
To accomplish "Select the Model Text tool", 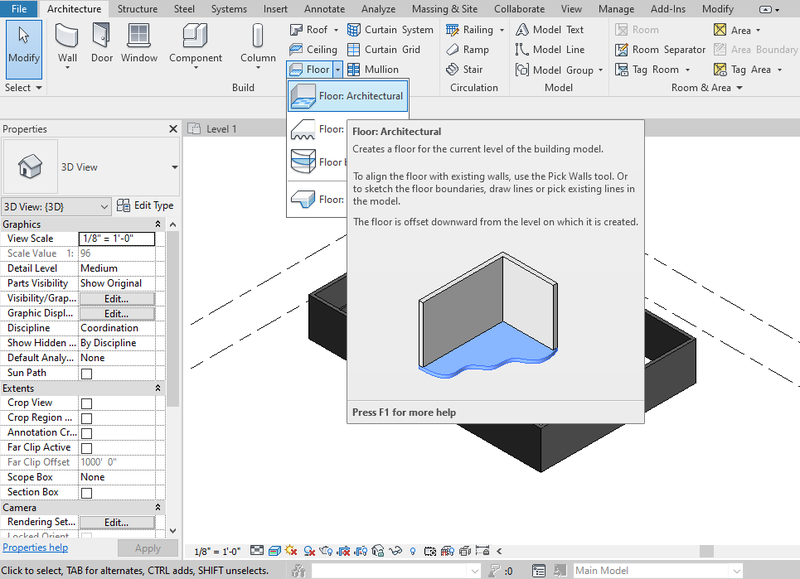I will 549,30.
